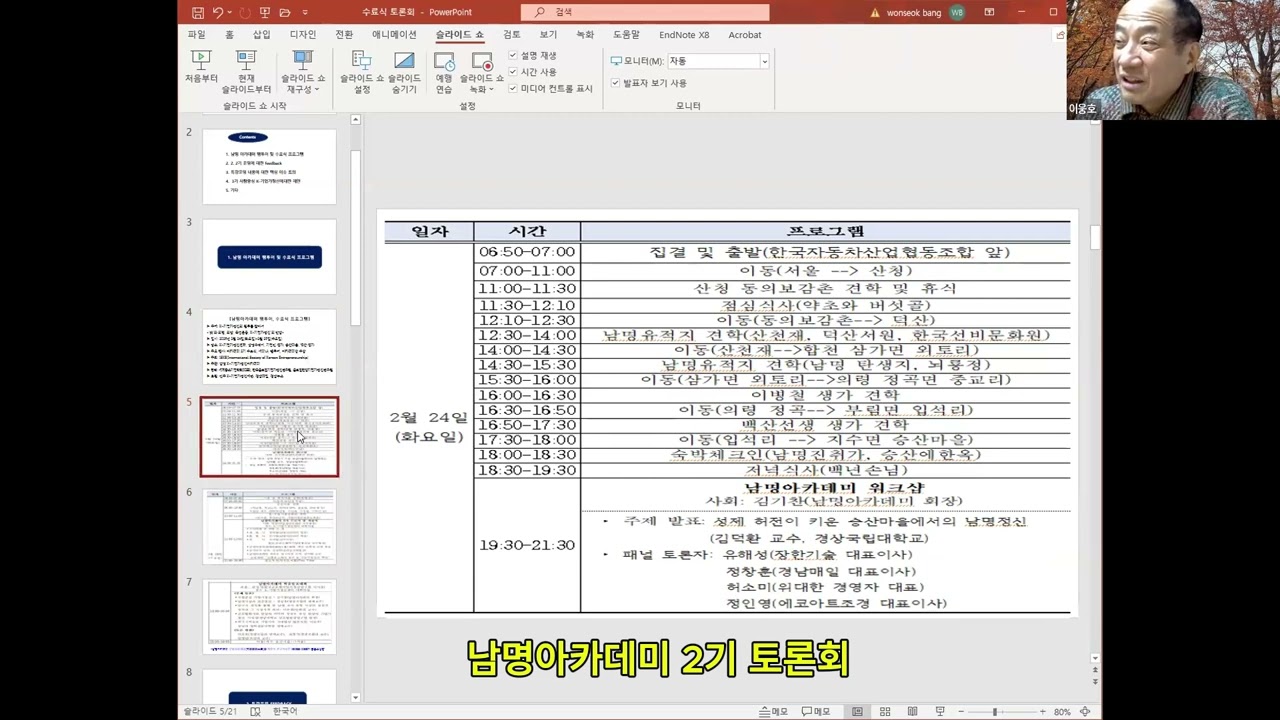Viewport: 1280px width, 720px height.
Task: Undo the last action
Action: point(217,12)
